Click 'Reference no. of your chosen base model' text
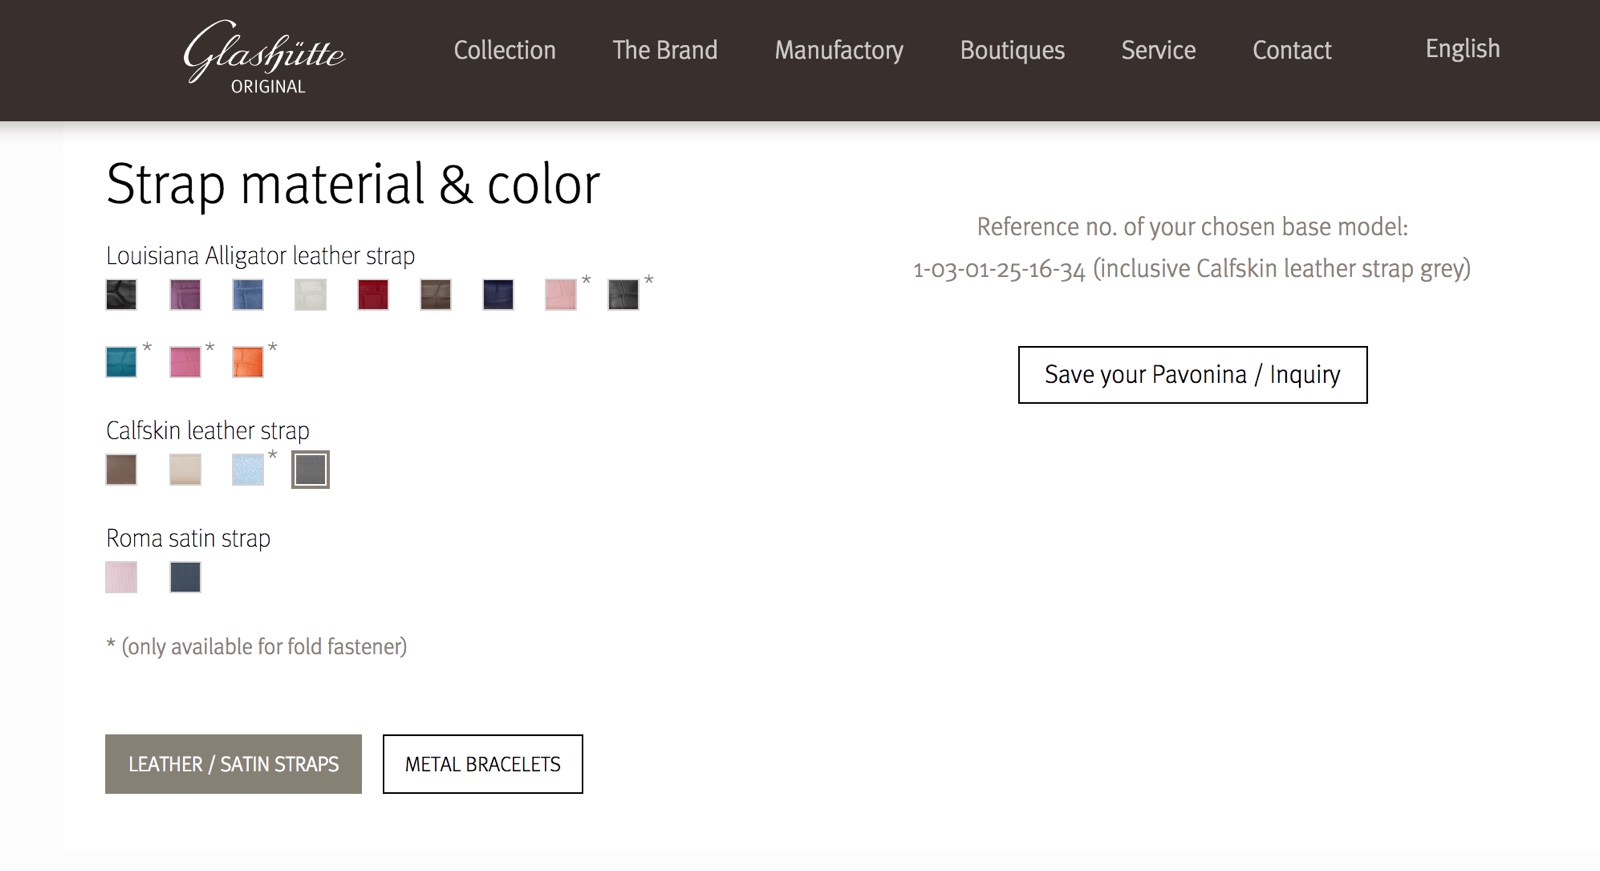The height and width of the screenshot is (871, 1600). click(1192, 227)
